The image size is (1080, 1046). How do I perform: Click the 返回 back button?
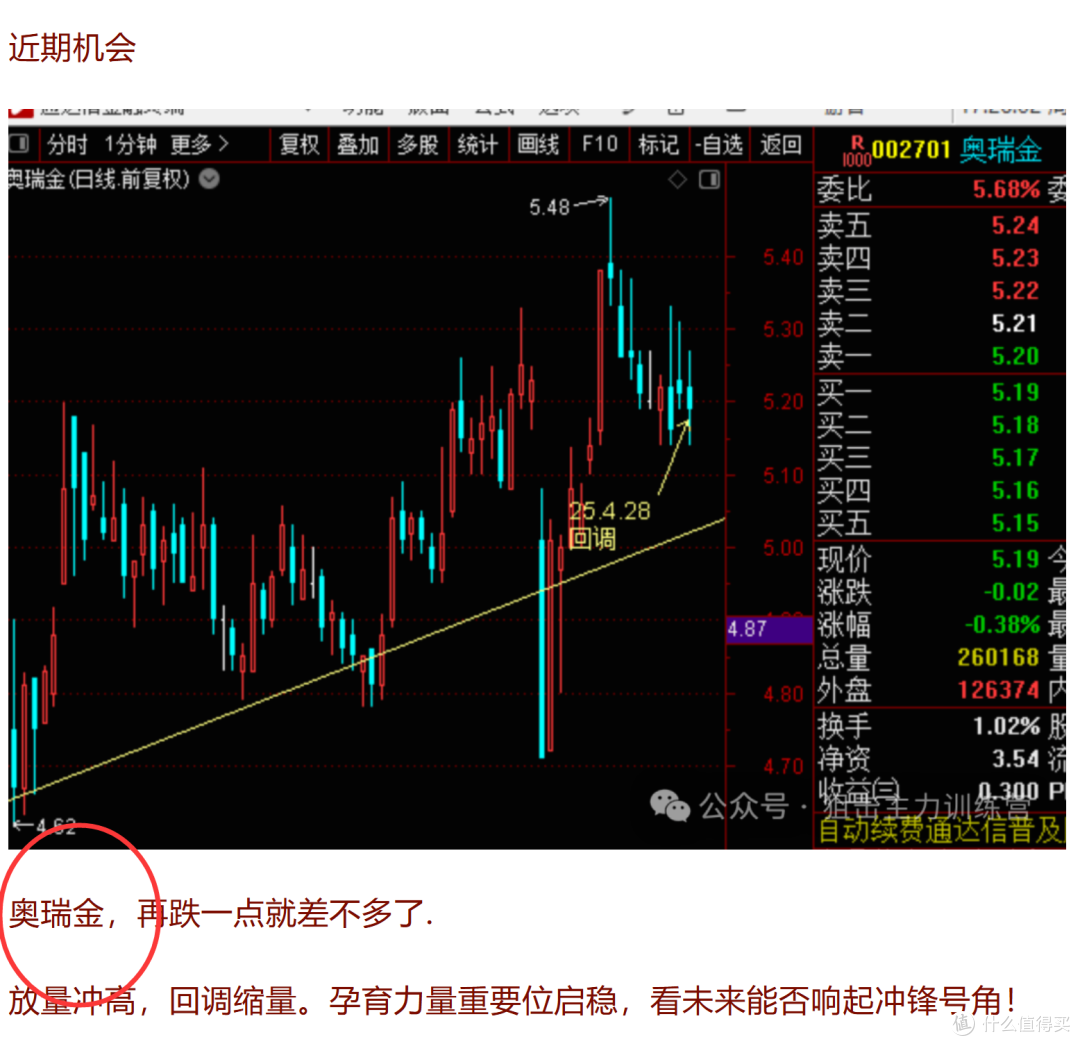pos(781,145)
